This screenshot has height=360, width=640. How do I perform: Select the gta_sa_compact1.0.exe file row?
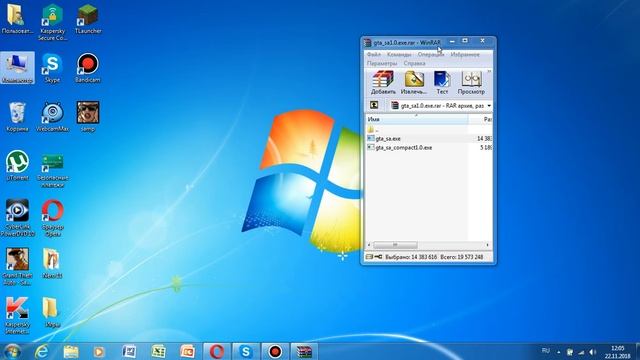(429, 147)
